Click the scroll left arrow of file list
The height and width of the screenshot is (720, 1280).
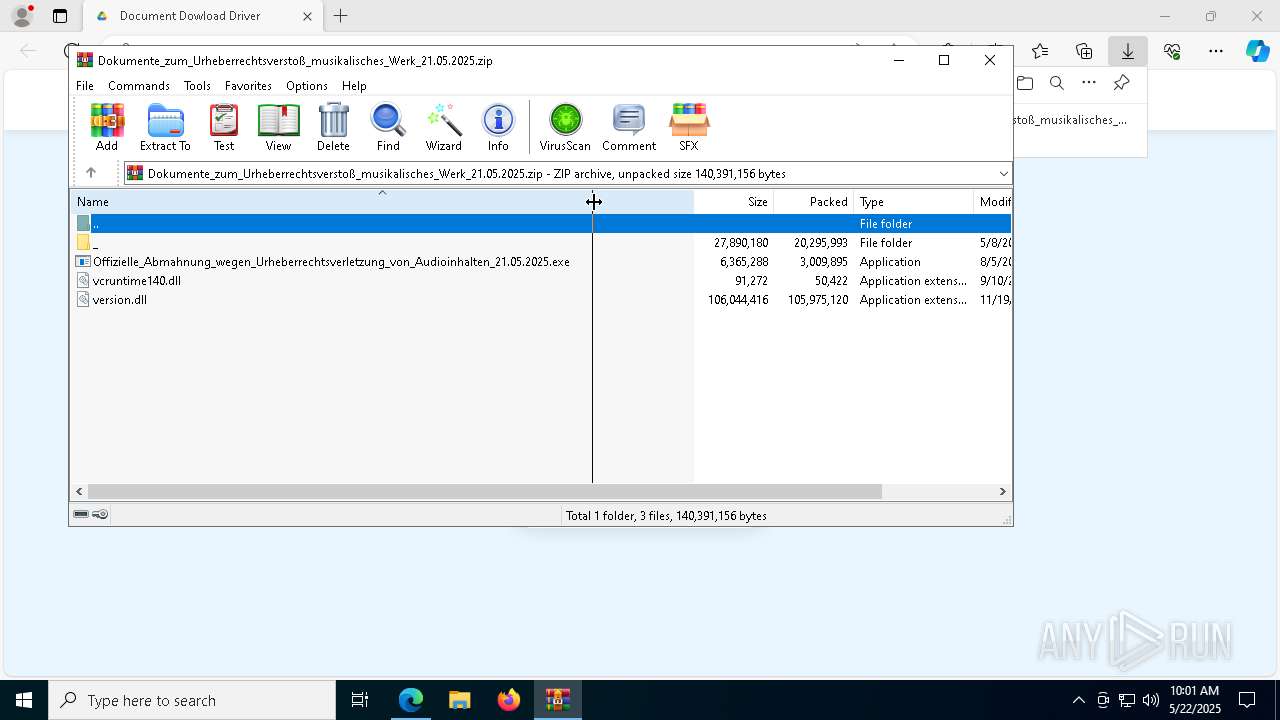click(79, 491)
